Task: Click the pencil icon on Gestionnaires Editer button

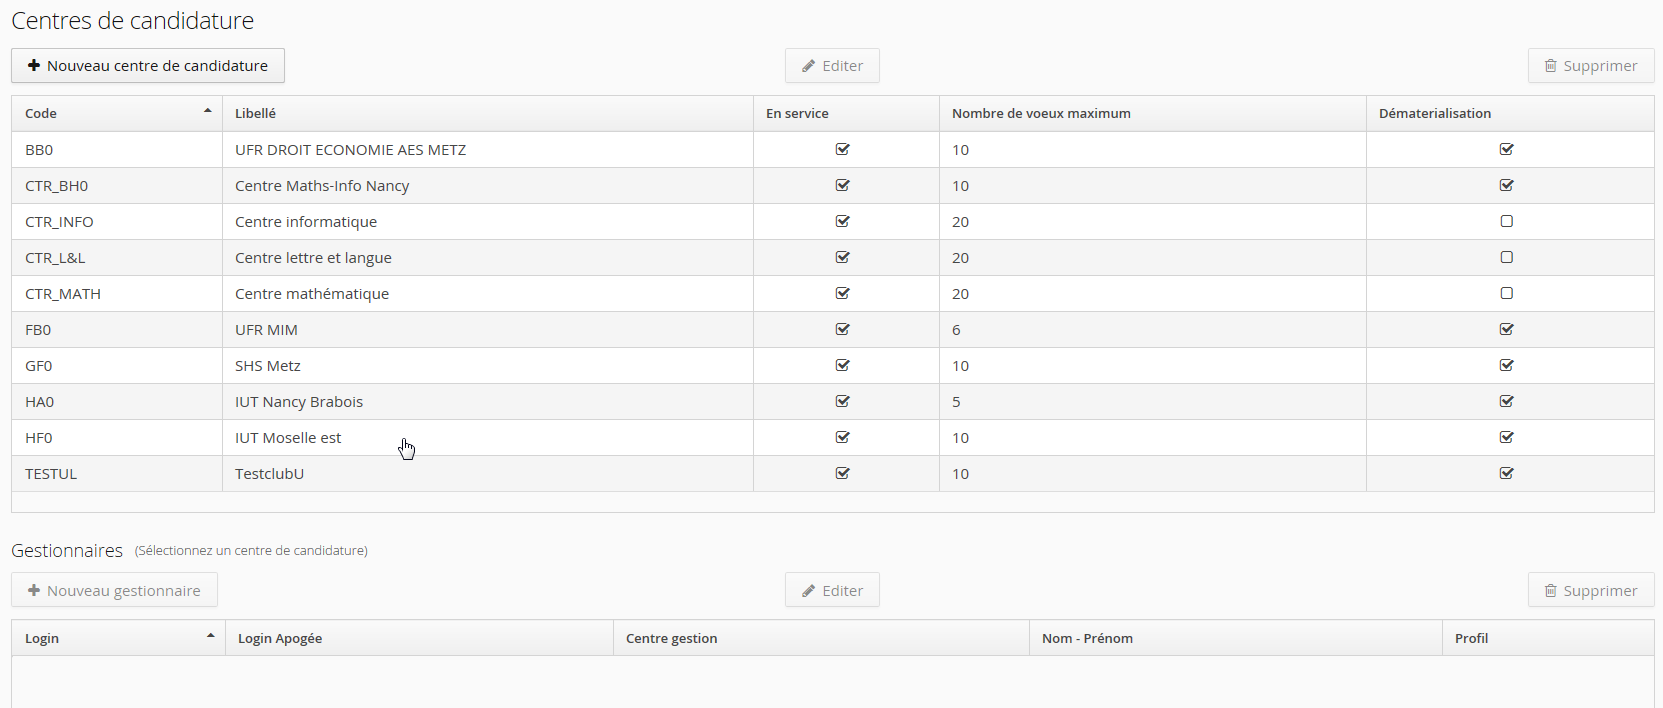Action: click(x=808, y=591)
